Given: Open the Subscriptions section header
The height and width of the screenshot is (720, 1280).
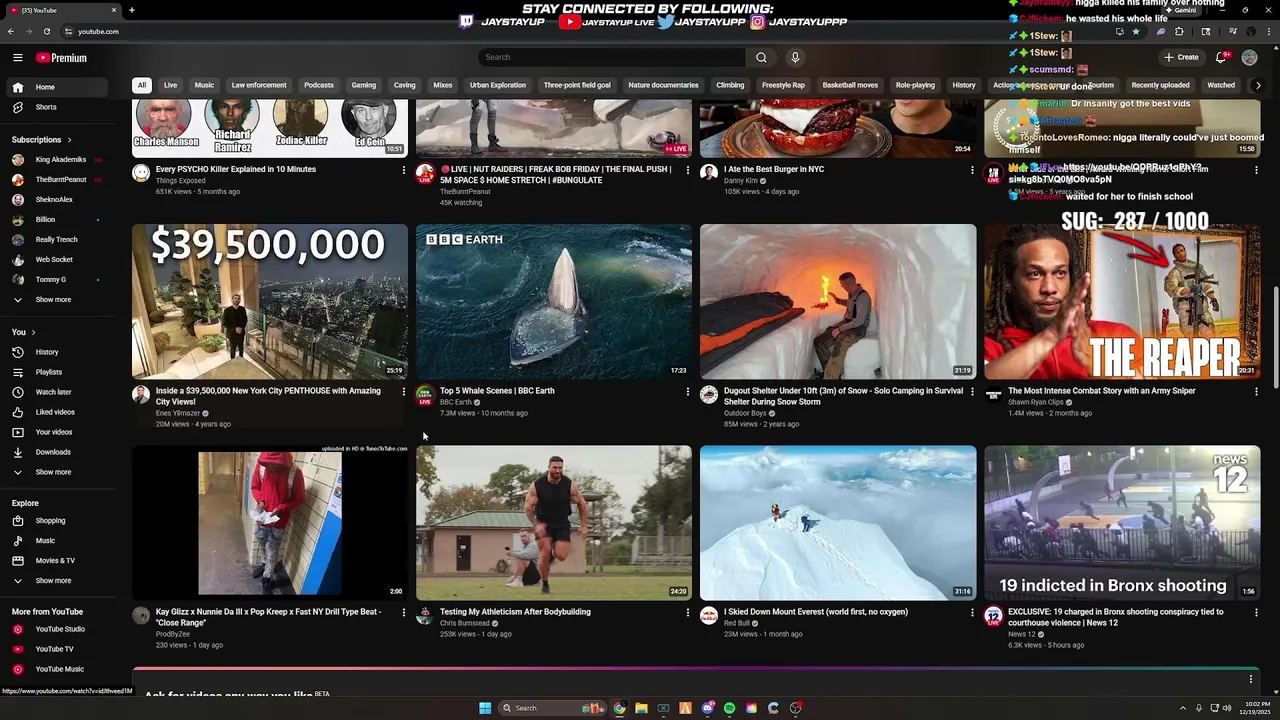Looking at the screenshot, I should [x=42, y=140].
